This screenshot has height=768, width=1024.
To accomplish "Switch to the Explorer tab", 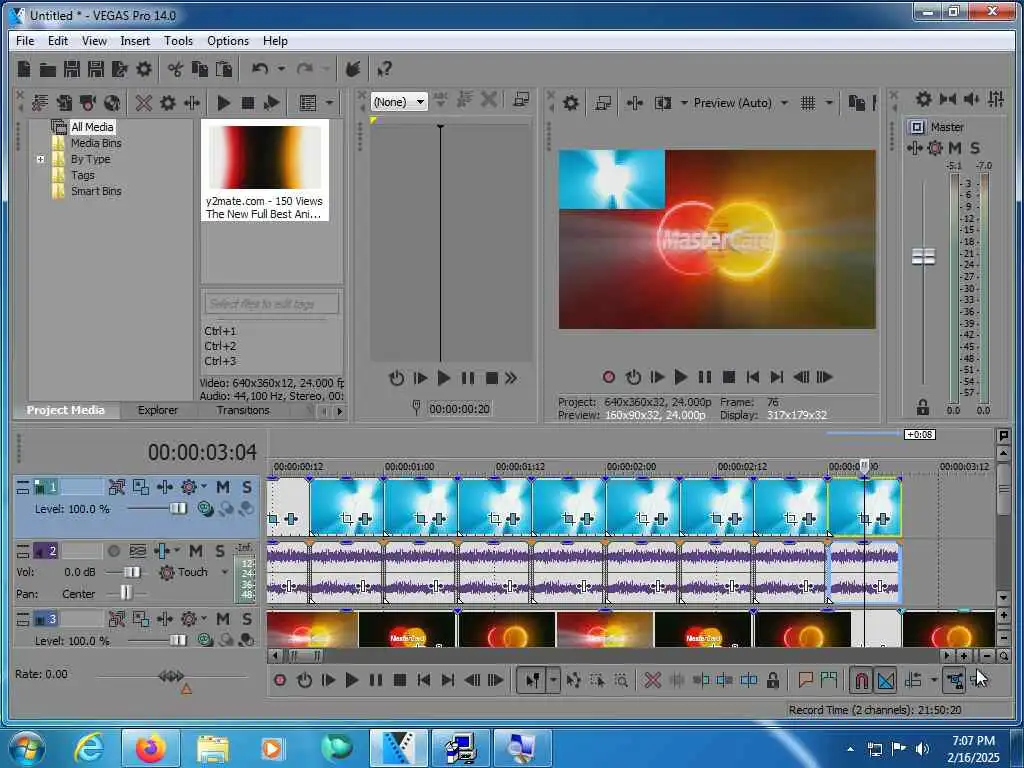I will coord(157,411).
